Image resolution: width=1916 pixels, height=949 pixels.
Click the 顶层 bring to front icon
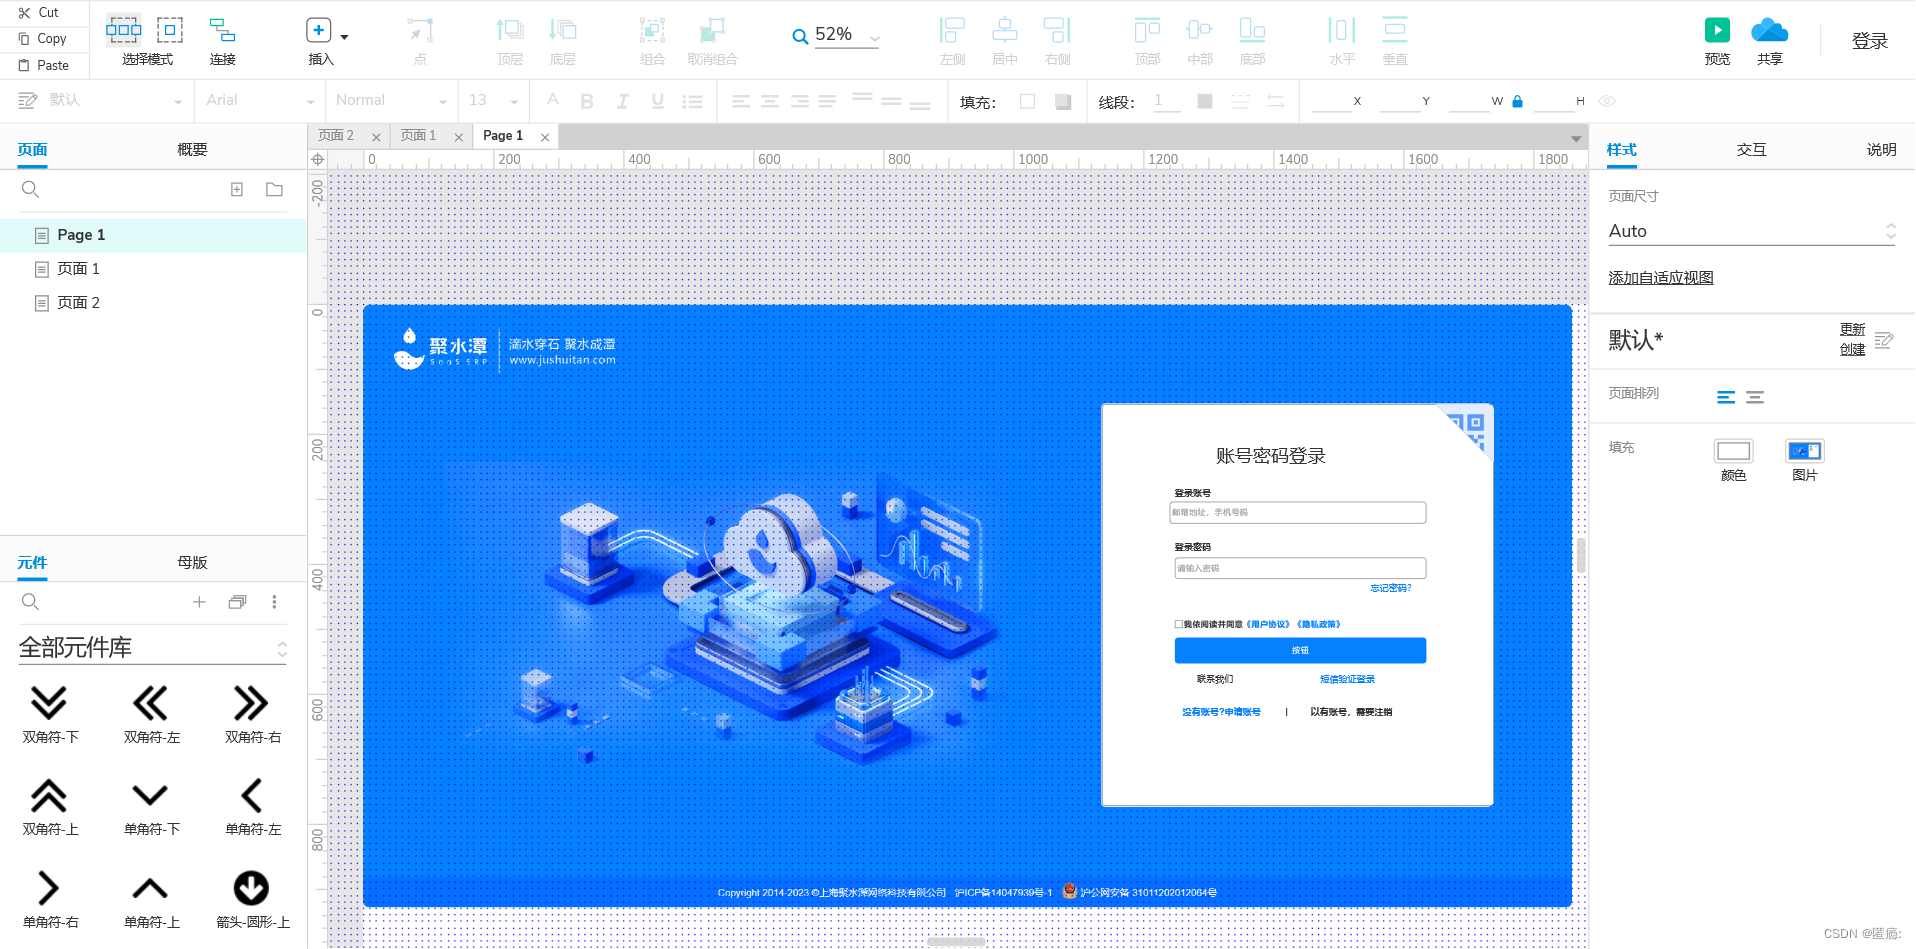[510, 30]
